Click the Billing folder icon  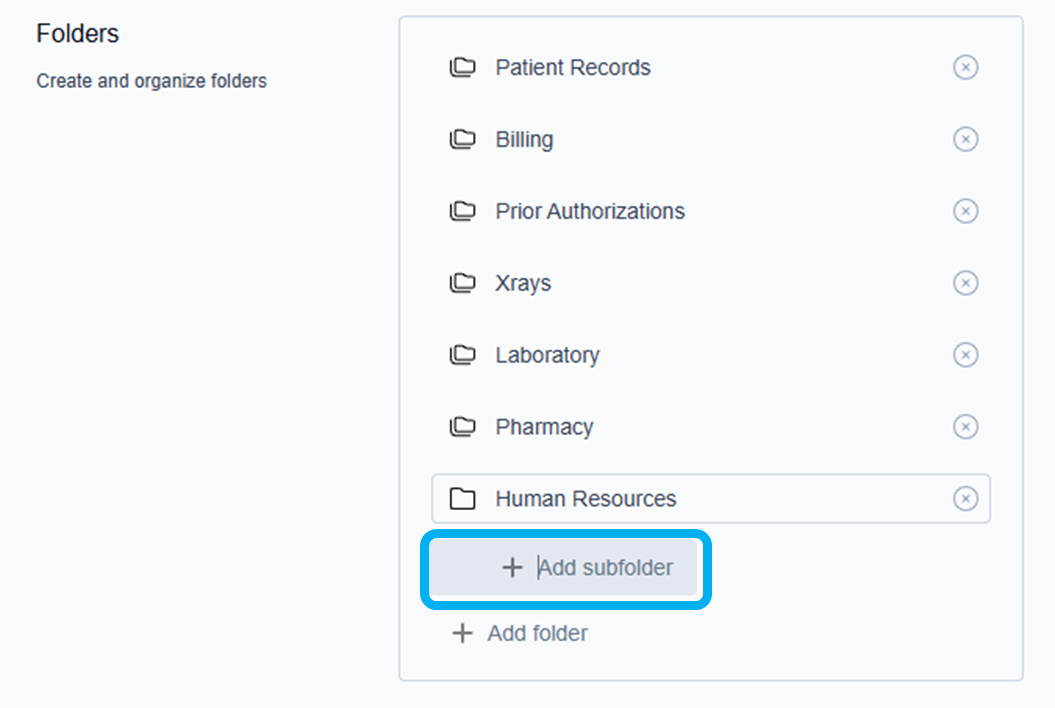point(462,140)
